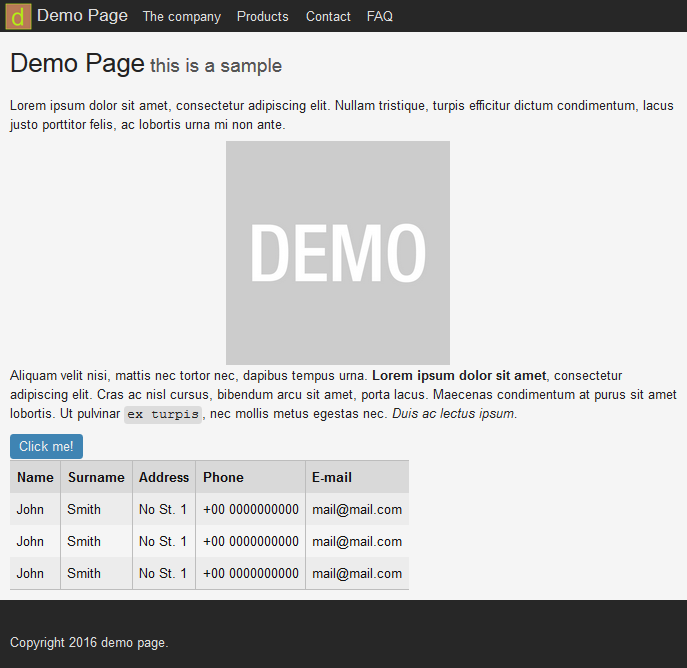Image resolution: width=687 pixels, height=668 pixels.
Task: Click the Copyright 2016 footer text
Action: click(89, 643)
